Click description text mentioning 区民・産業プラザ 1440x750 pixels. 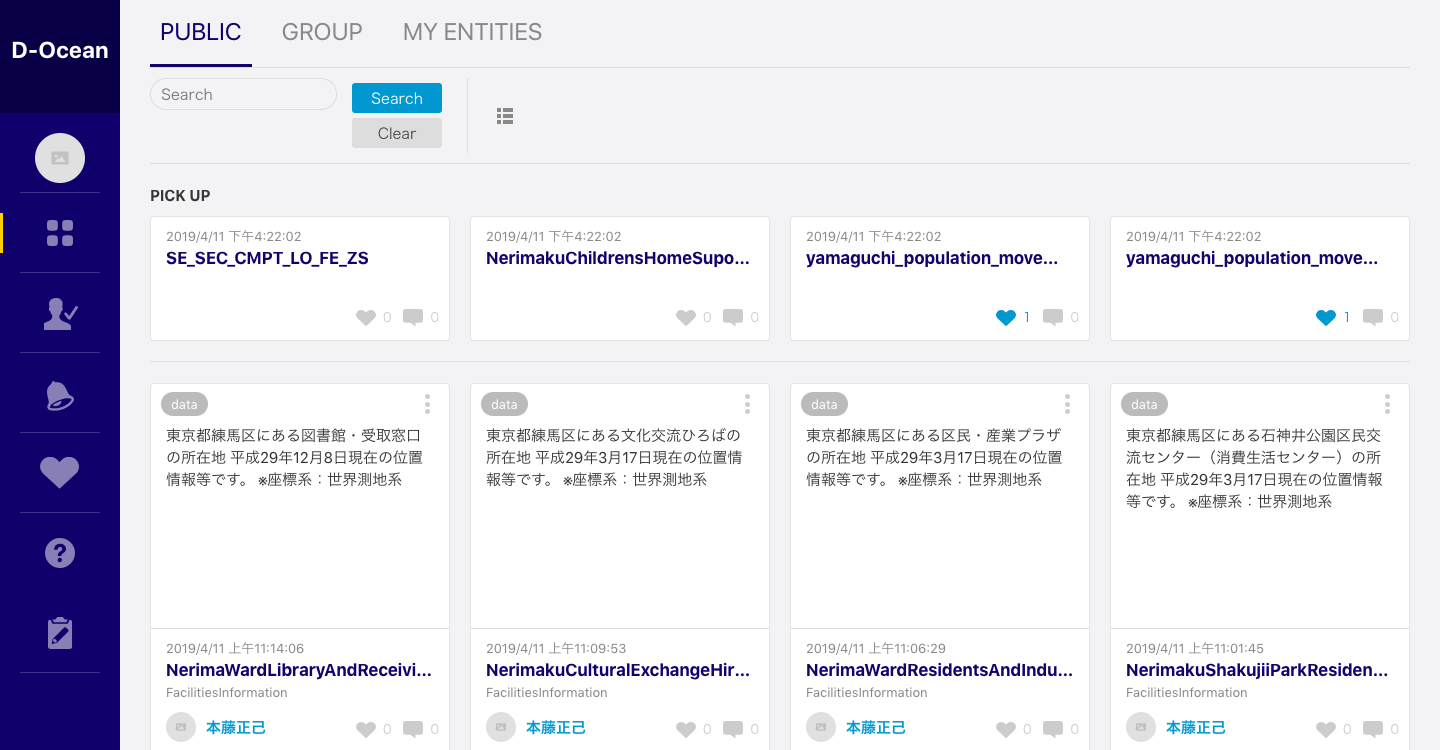pos(934,458)
